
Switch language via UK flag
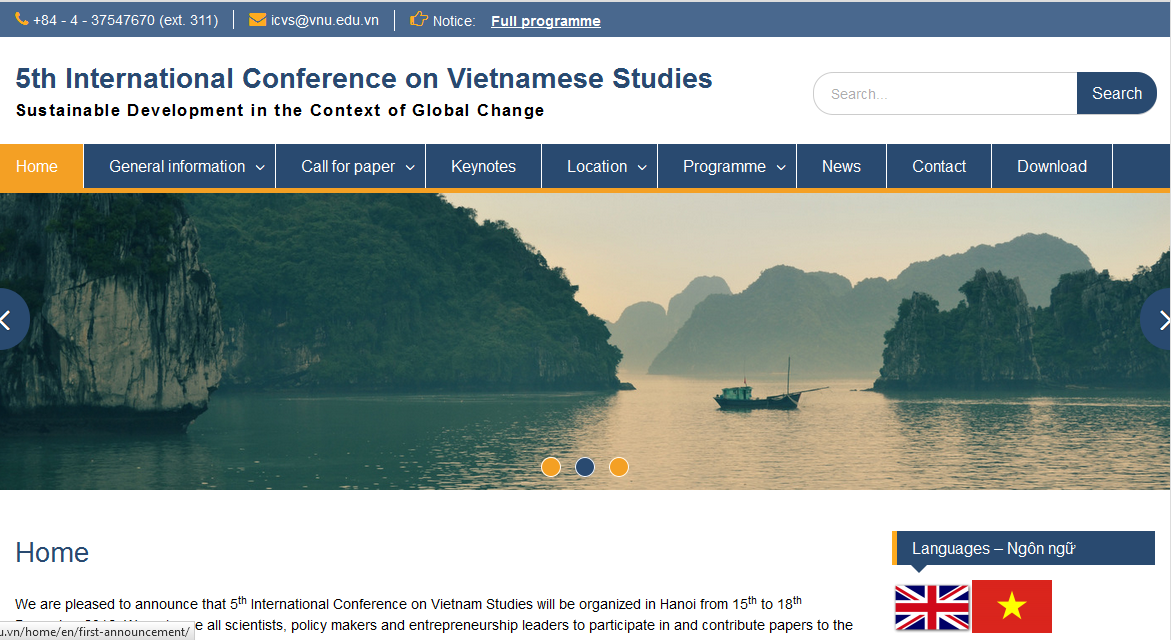932,607
